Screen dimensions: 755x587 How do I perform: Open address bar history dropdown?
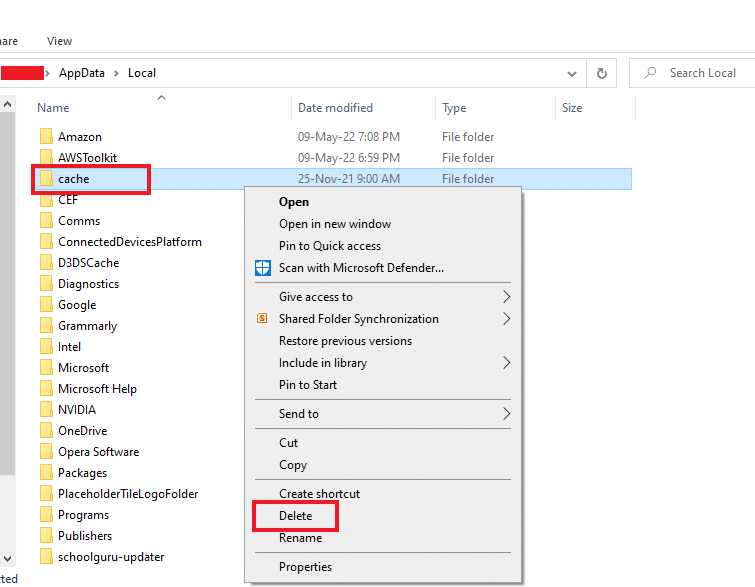point(572,74)
